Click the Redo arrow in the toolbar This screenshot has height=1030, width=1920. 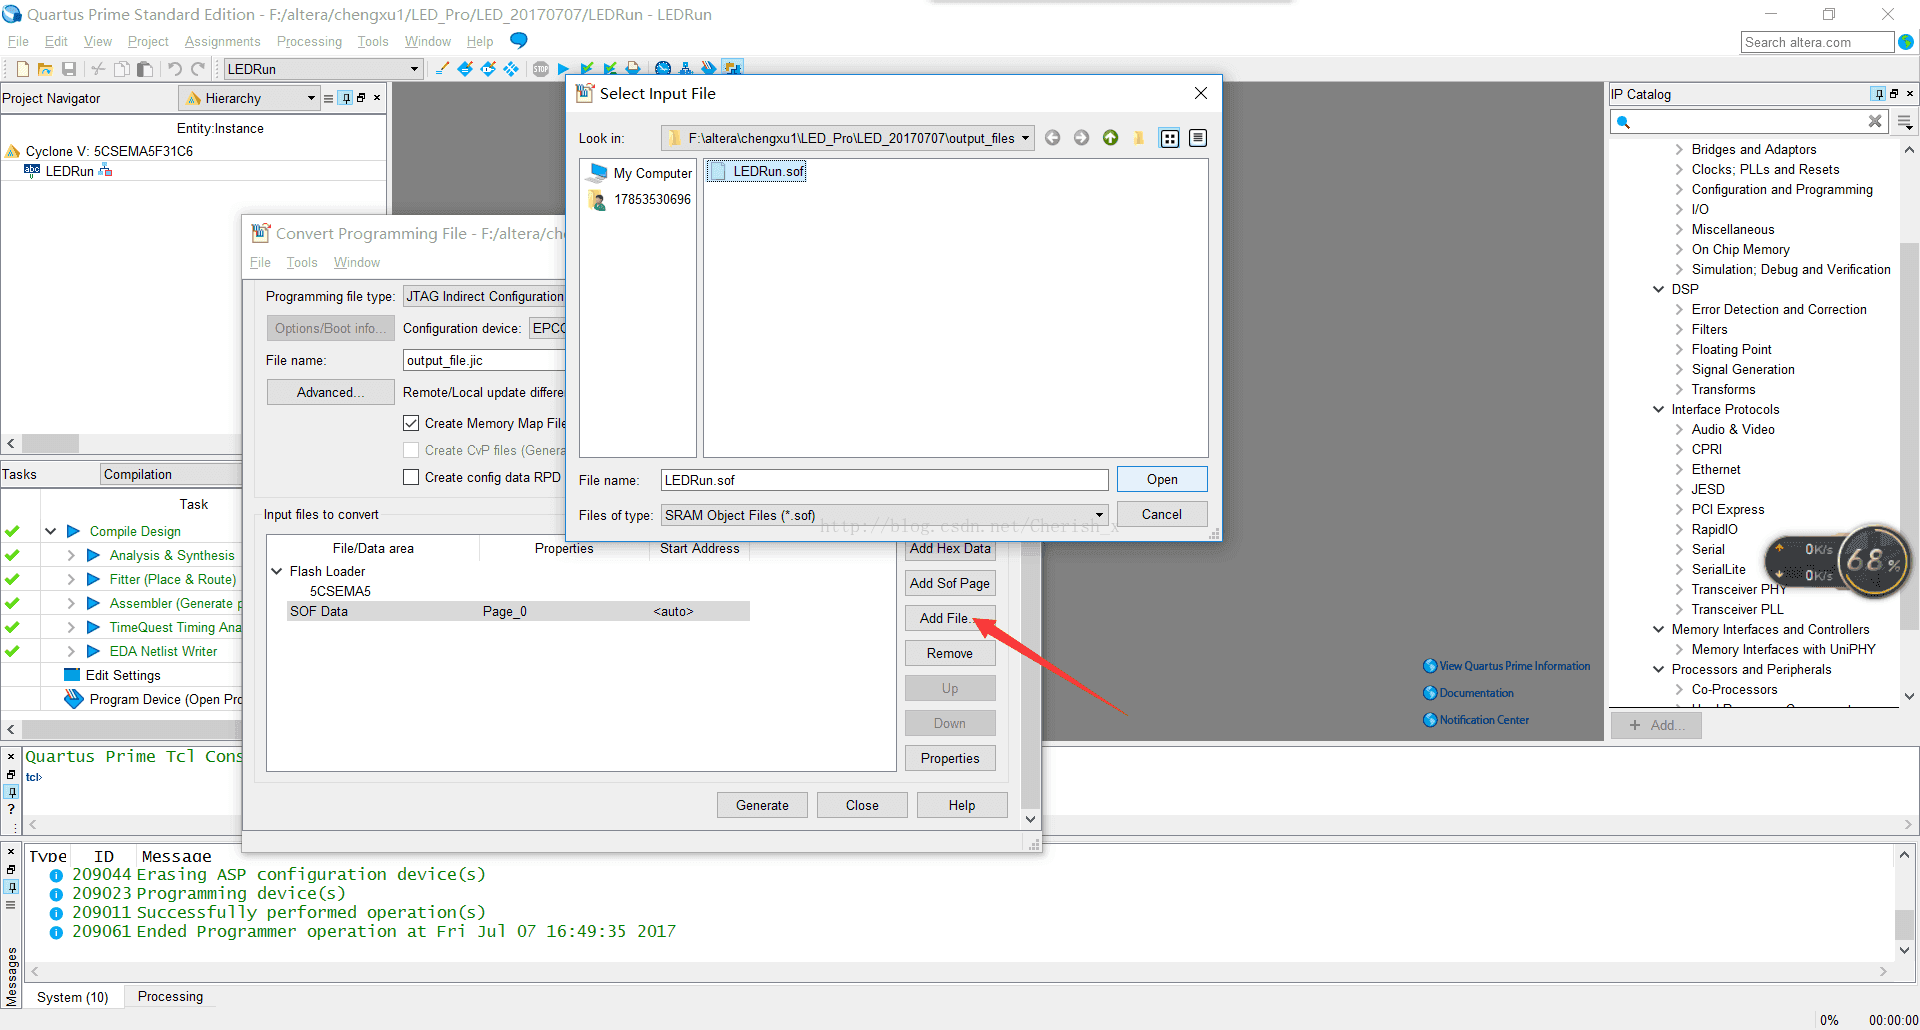pos(198,69)
